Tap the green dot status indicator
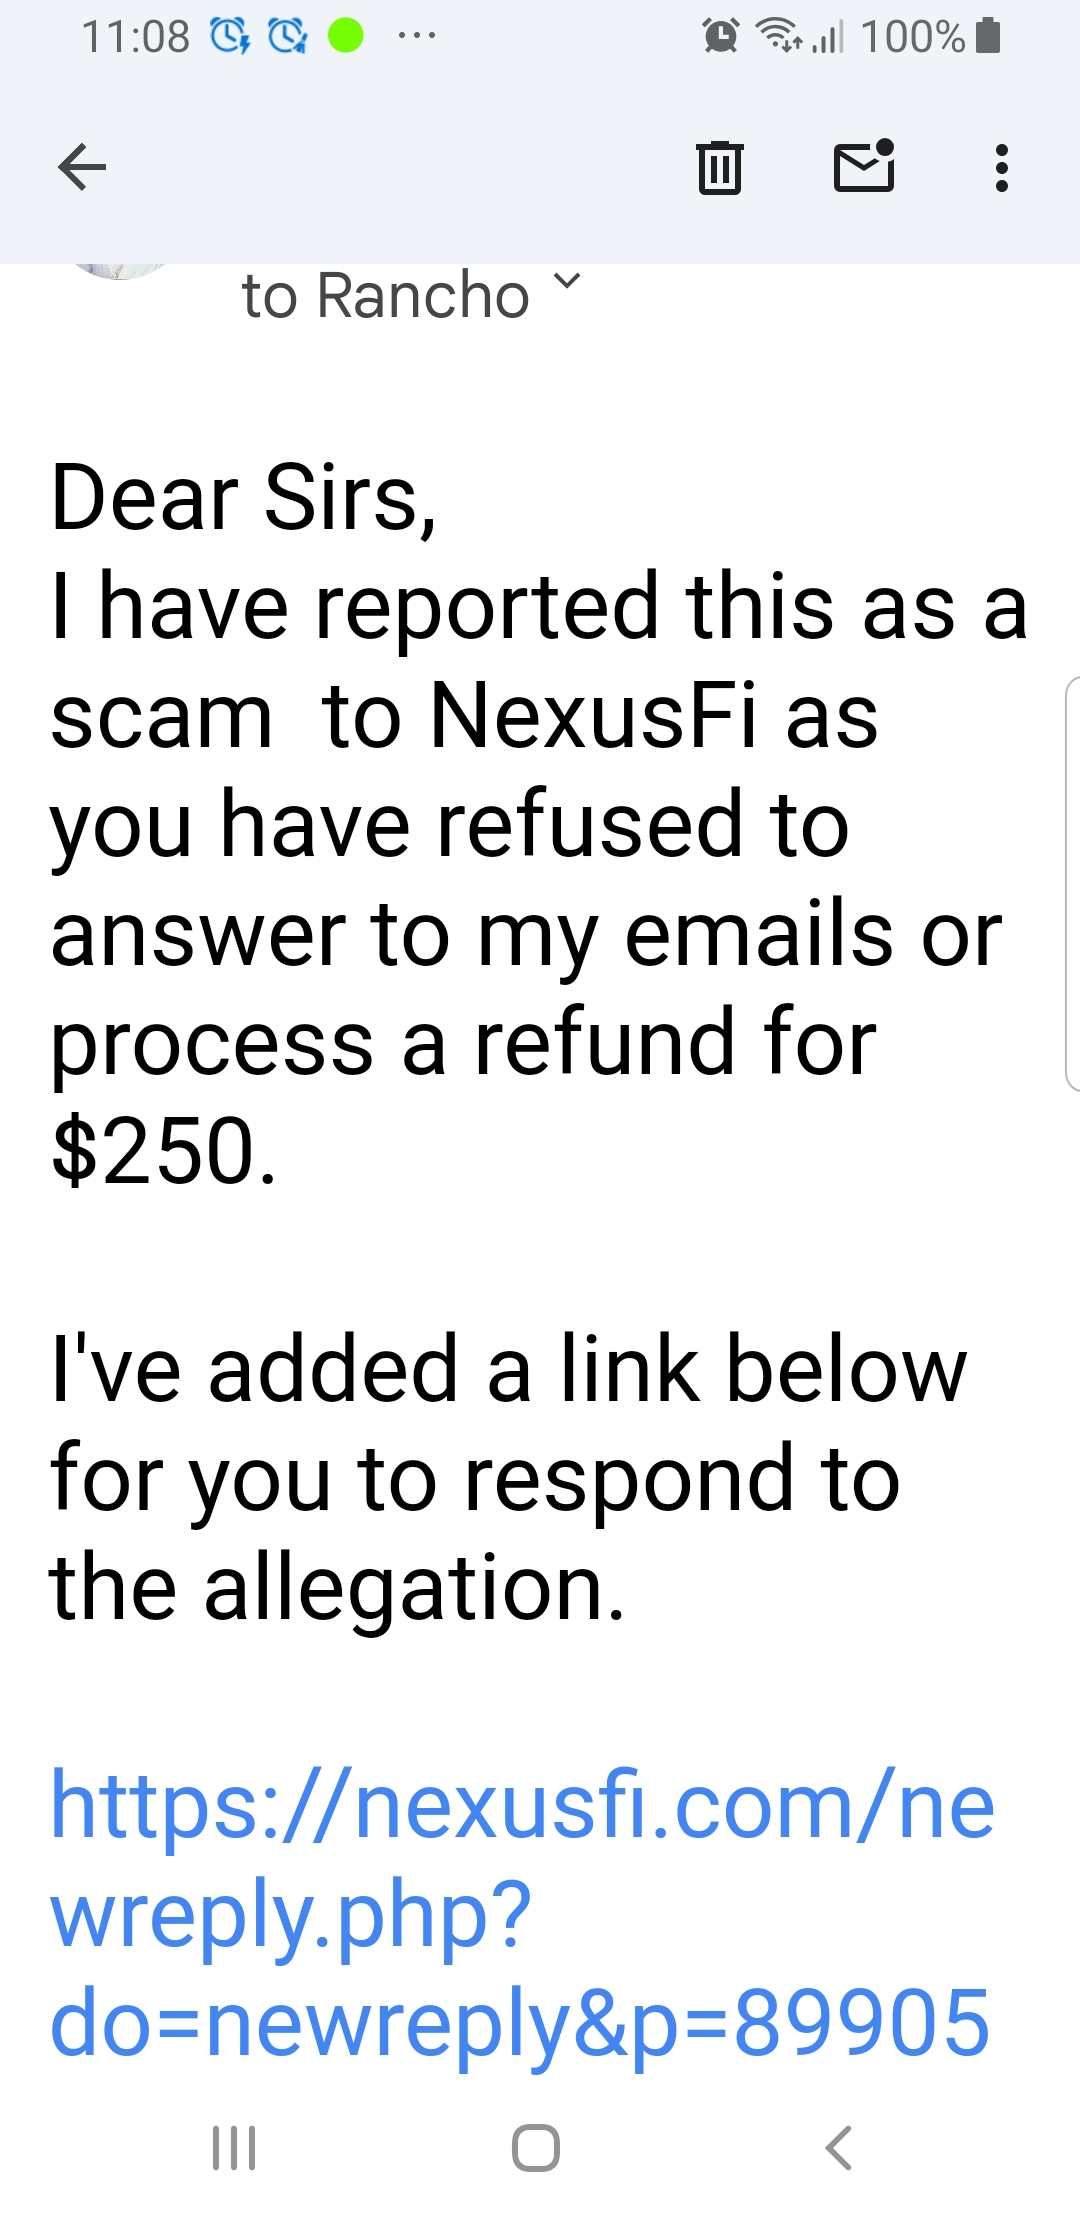The width and height of the screenshot is (1080, 2220). click(346, 36)
